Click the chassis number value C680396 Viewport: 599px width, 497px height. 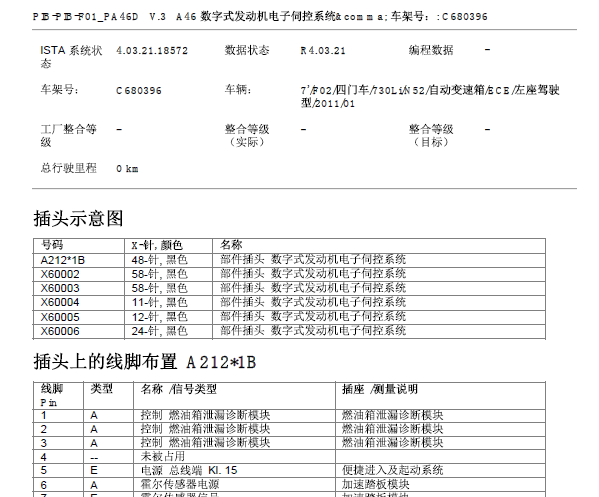click(x=139, y=91)
